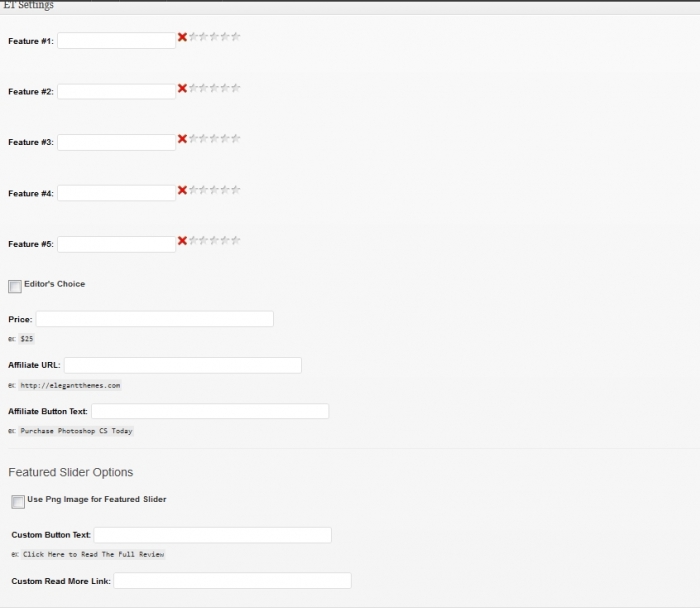Give Feature #2 a one-star rating

tap(194, 88)
